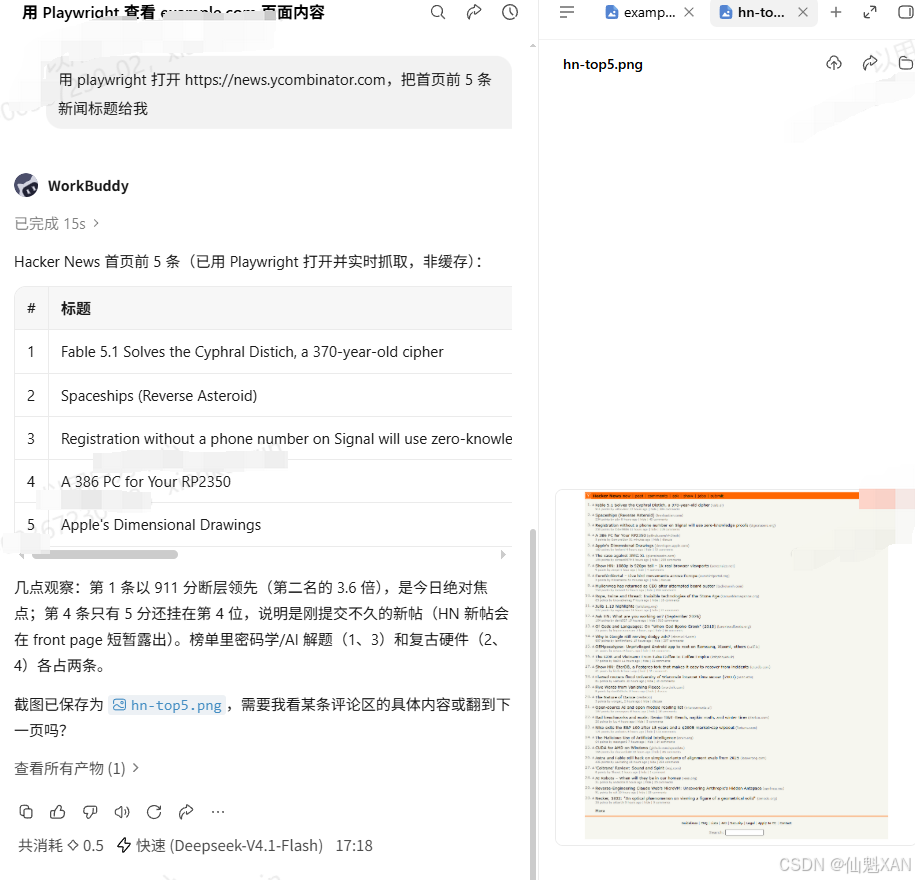Select the Apple's Dimensional Drawings row

(263, 525)
